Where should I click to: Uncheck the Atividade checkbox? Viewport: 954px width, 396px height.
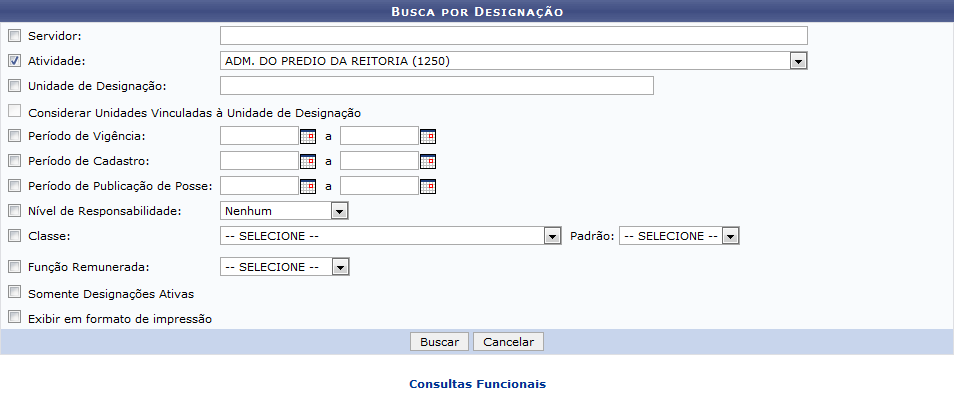(14, 61)
